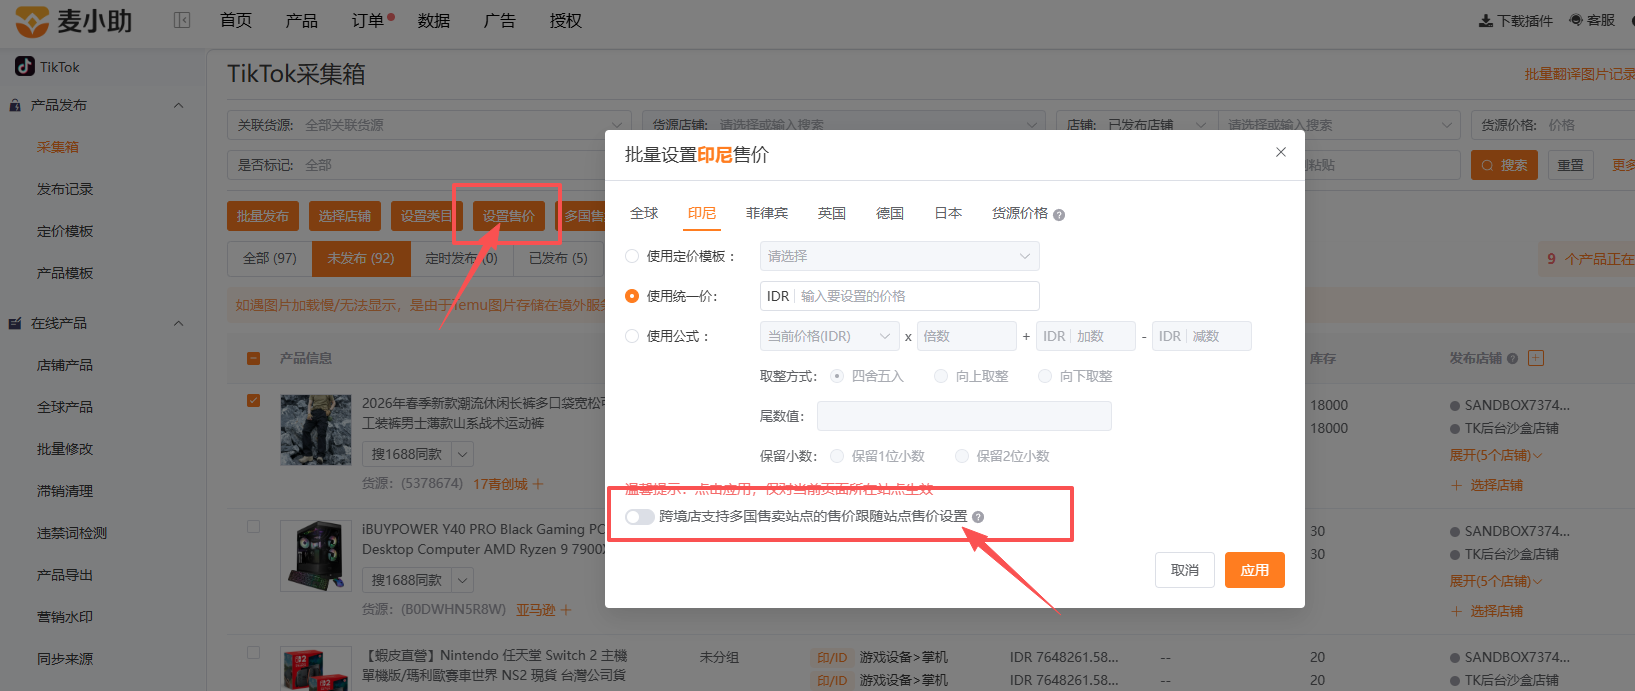Uncheck the 2026年春季新款 product checkbox
Viewport: 1635px width, 691px height.
[254, 400]
